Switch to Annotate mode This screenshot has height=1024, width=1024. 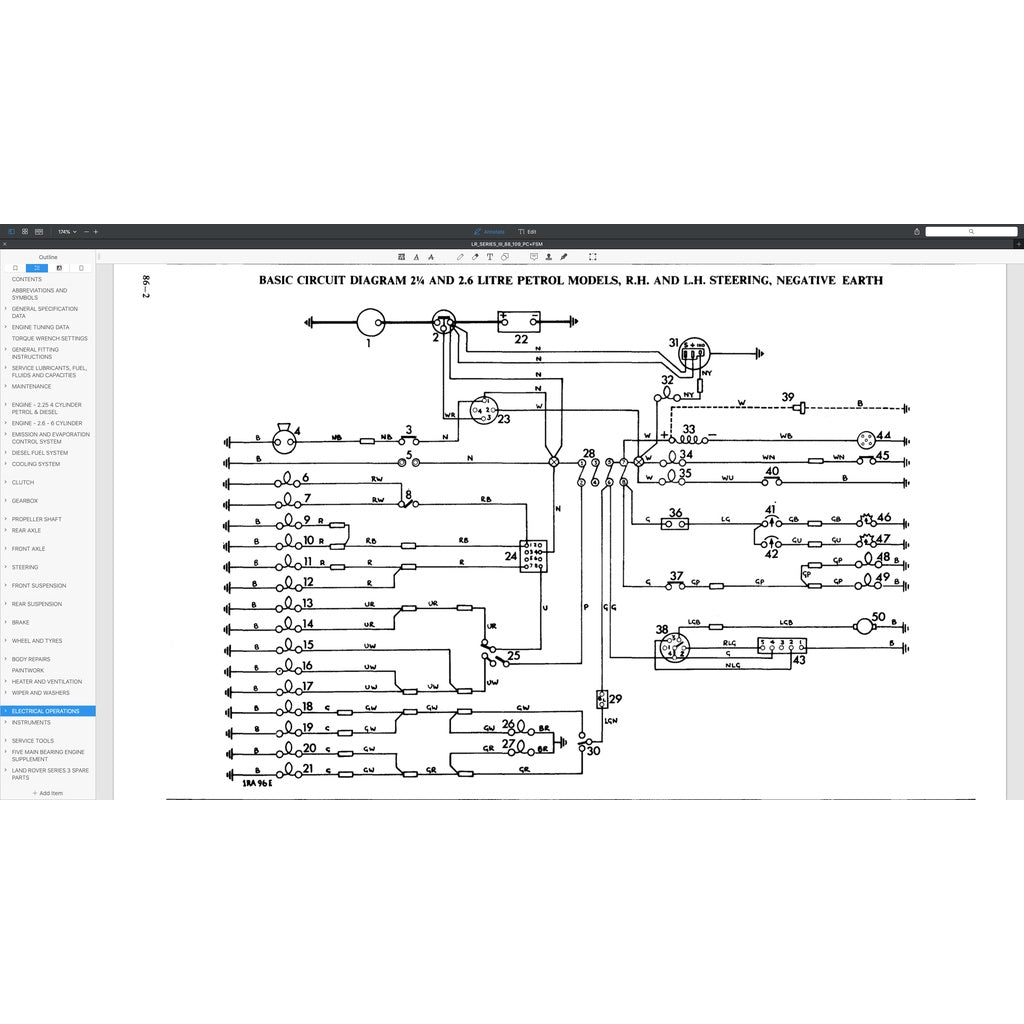[x=490, y=231]
